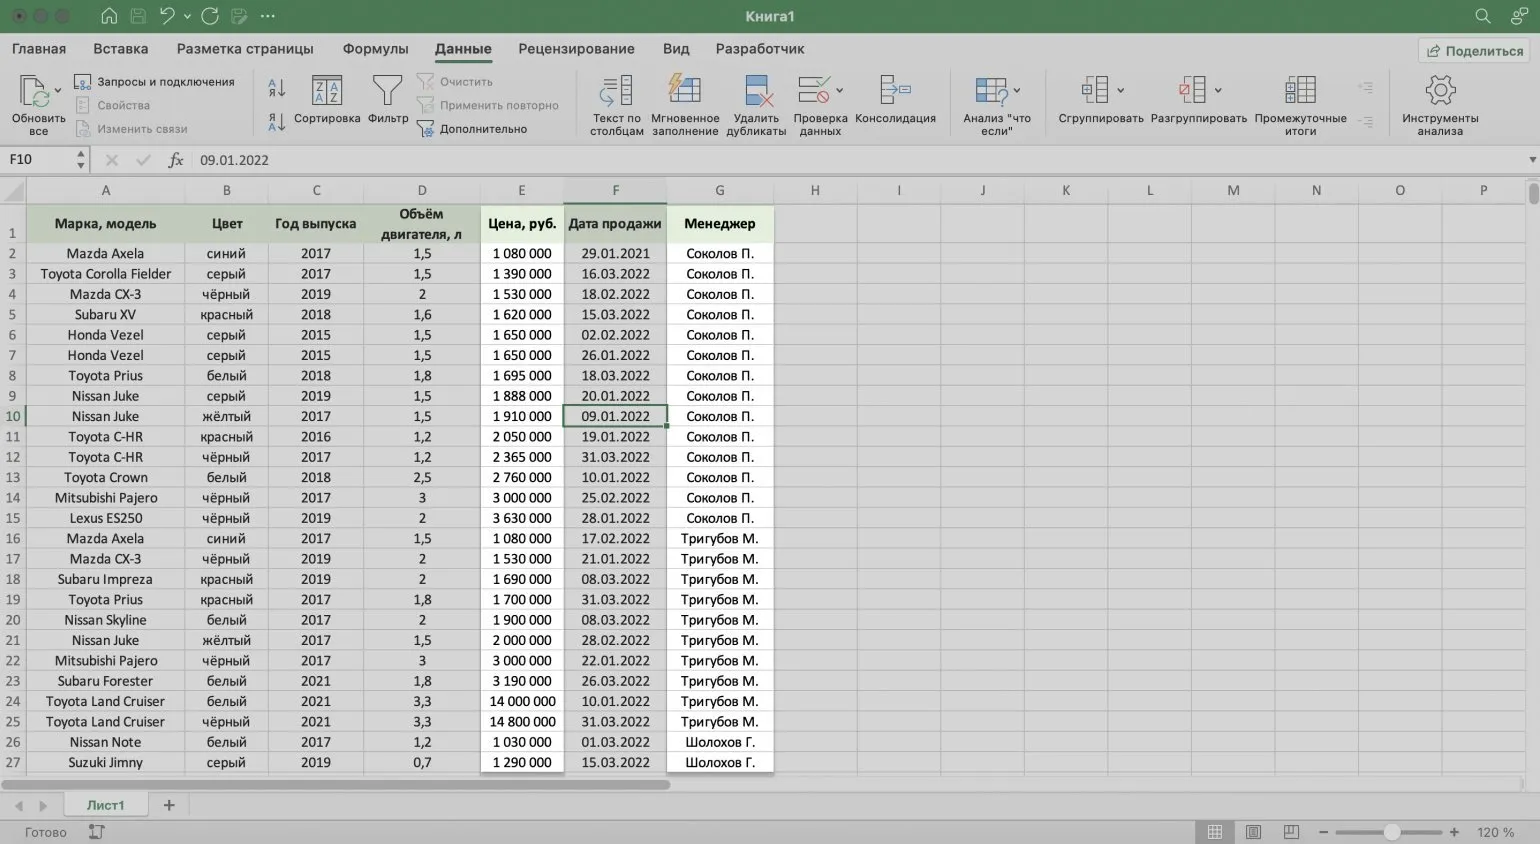
Task: Click the zoom slider handle
Action: click(x=1391, y=832)
